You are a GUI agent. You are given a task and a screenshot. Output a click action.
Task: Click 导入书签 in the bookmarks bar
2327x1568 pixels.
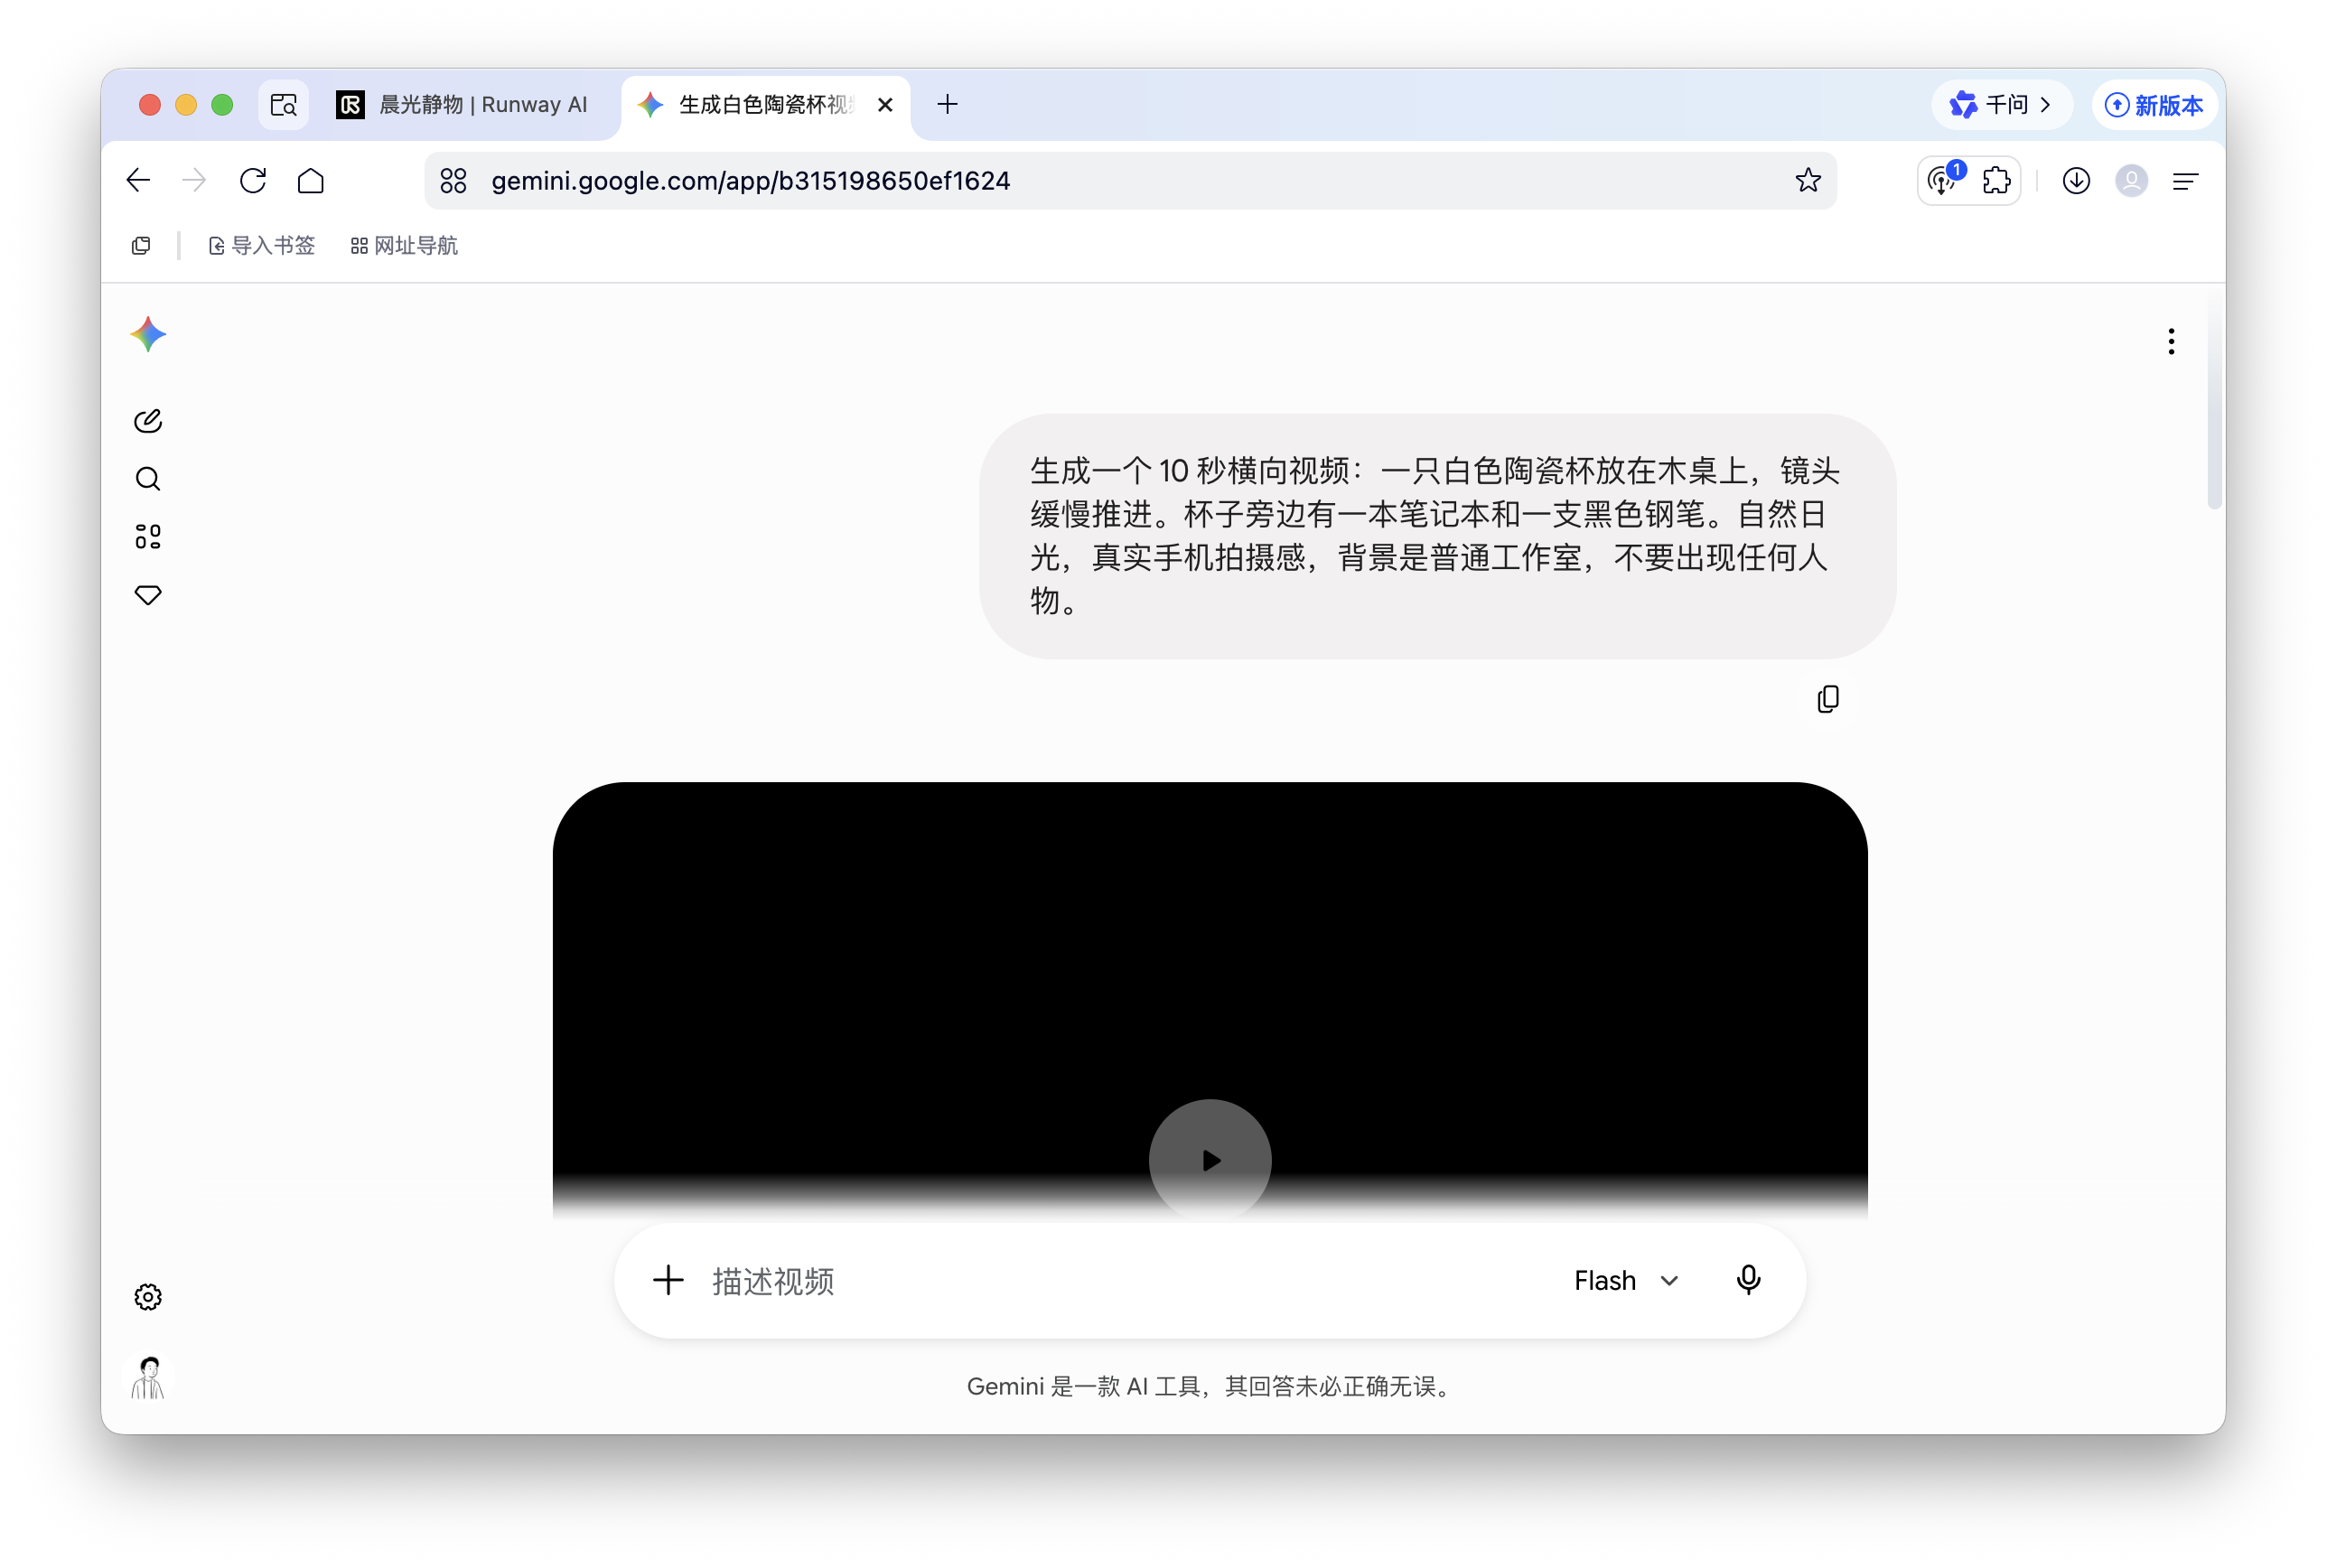(262, 246)
